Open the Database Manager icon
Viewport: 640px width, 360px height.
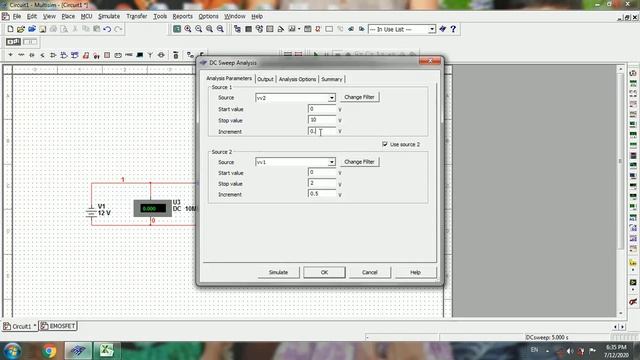[259, 29]
